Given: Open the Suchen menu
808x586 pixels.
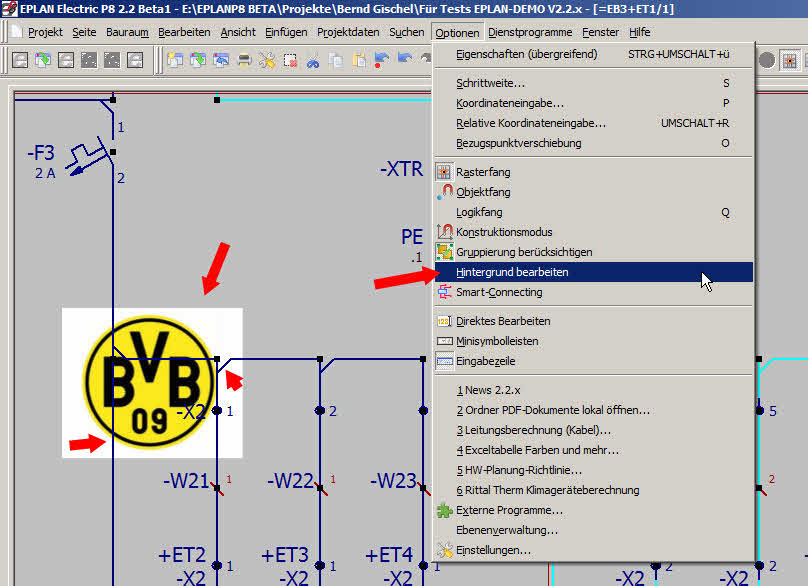Looking at the screenshot, I should [407, 32].
